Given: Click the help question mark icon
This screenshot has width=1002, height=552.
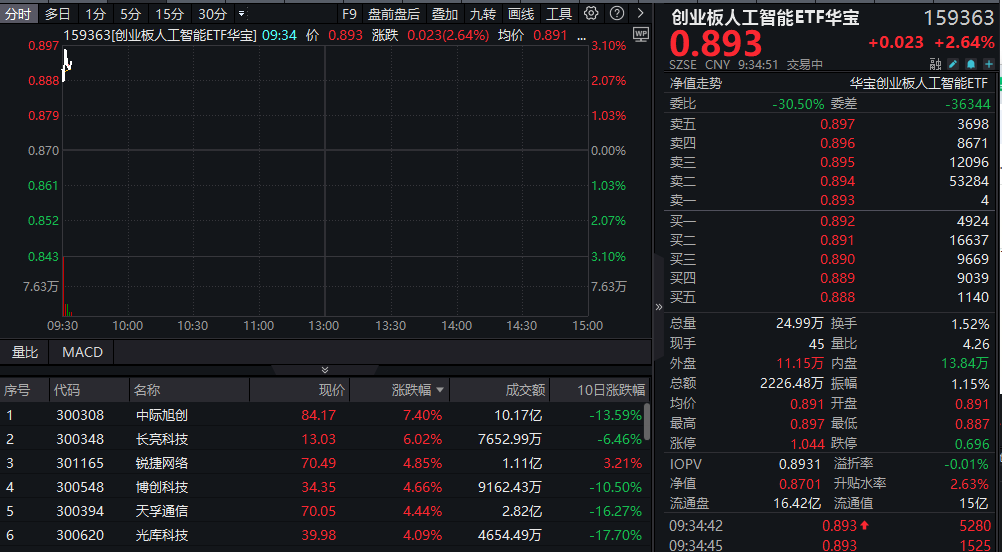Looking at the screenshot, I should click(x=616, y=14).
